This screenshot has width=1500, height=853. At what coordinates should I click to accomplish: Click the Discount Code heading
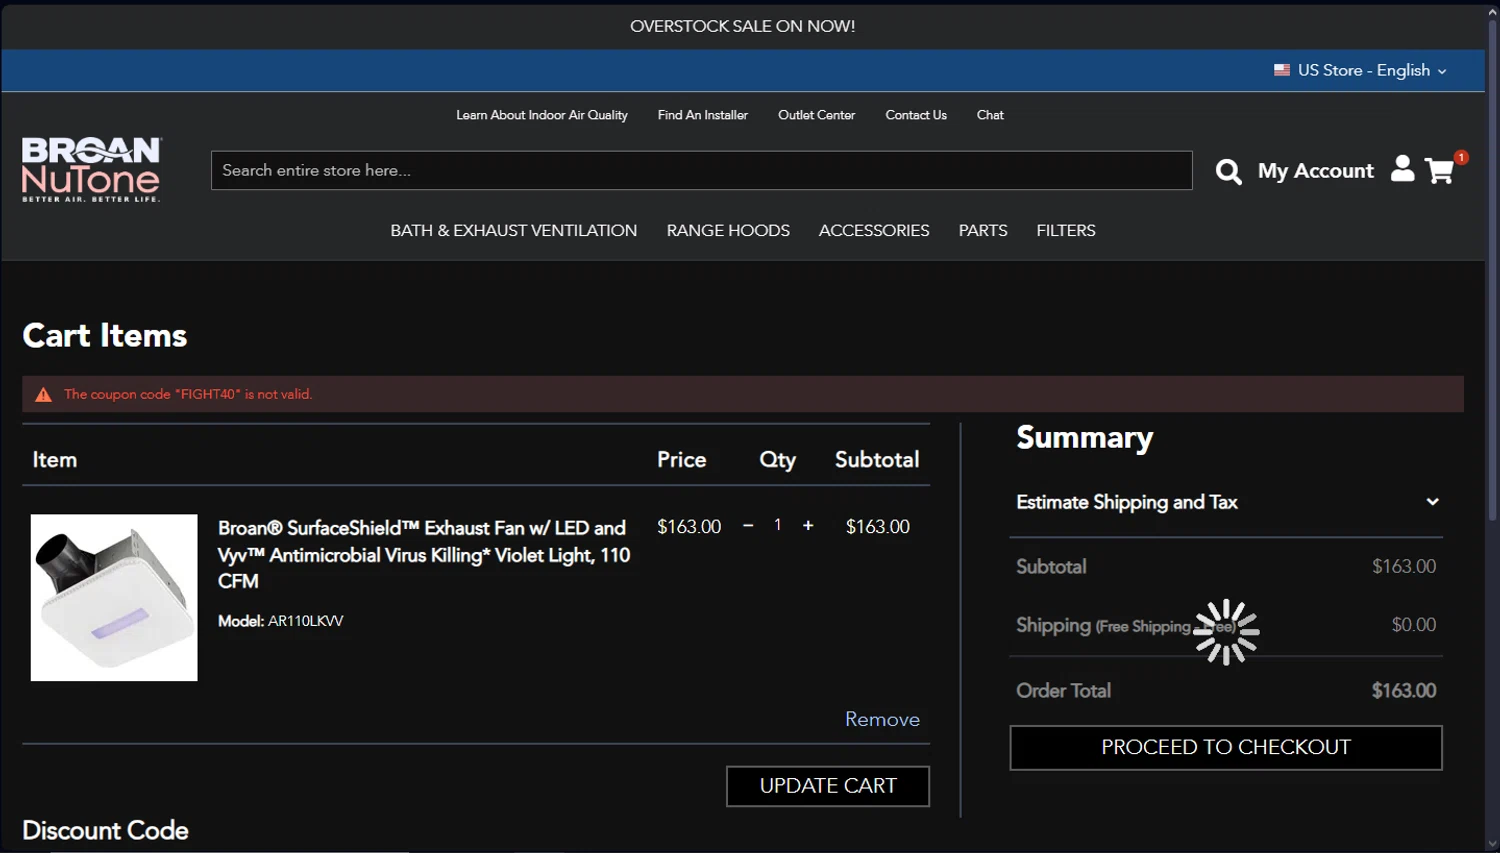105,830
